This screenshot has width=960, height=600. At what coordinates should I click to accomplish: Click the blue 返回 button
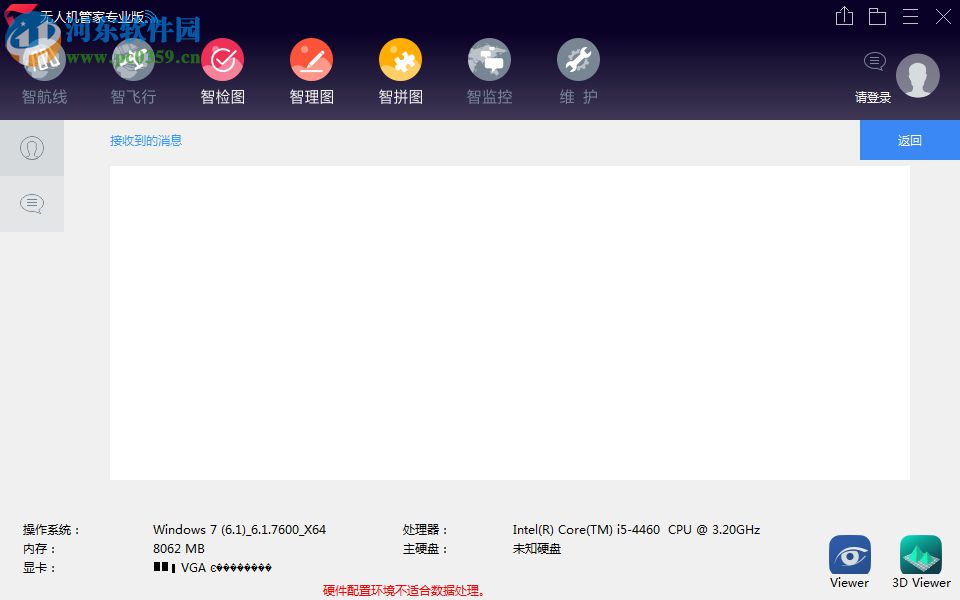point(908,140)
